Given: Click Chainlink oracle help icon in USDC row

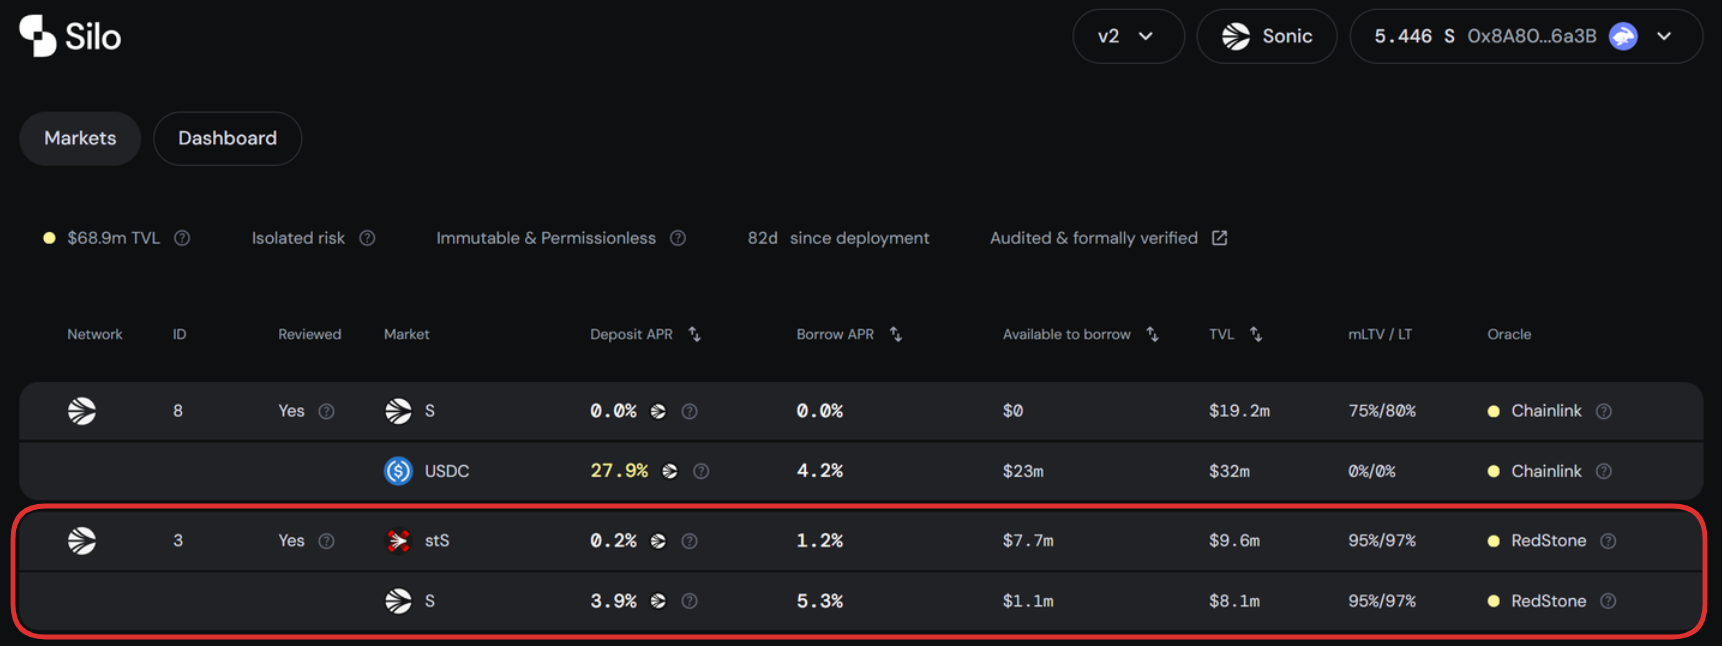Looking at the screenshot, I should pyautogui.click(x=1604, y=471).
